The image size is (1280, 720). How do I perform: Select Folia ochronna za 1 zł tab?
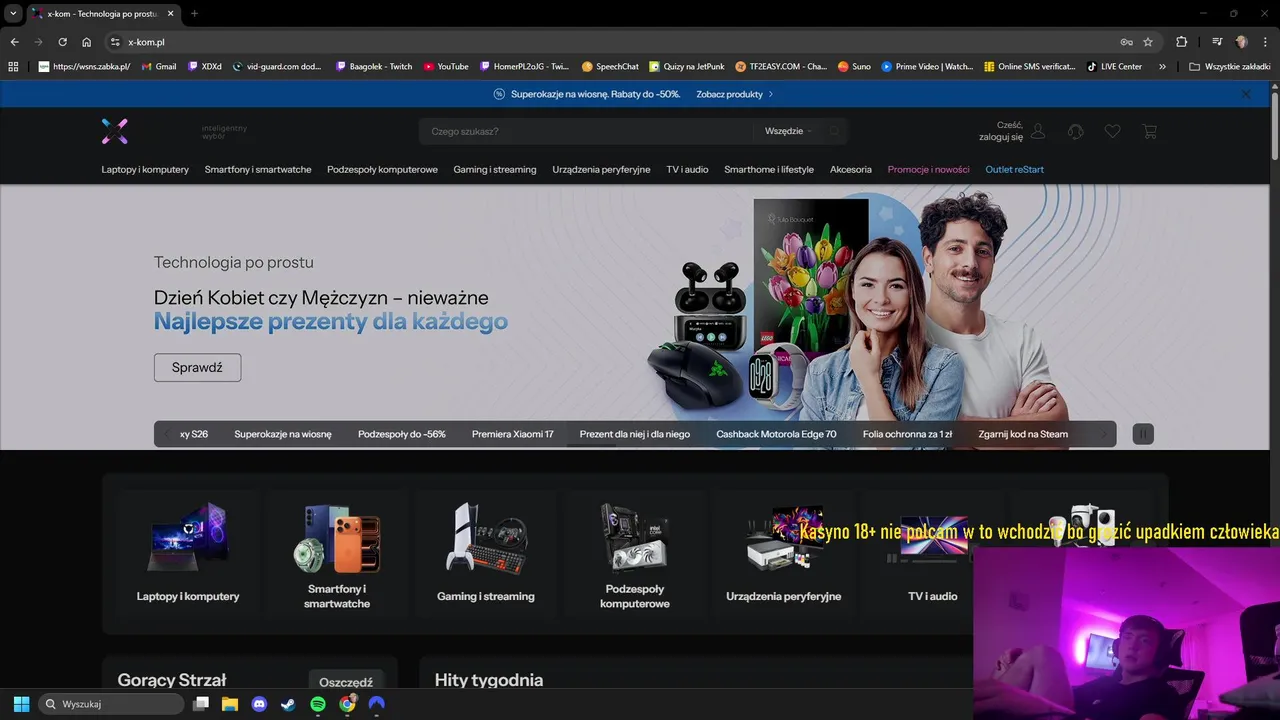tap(907, 434)
